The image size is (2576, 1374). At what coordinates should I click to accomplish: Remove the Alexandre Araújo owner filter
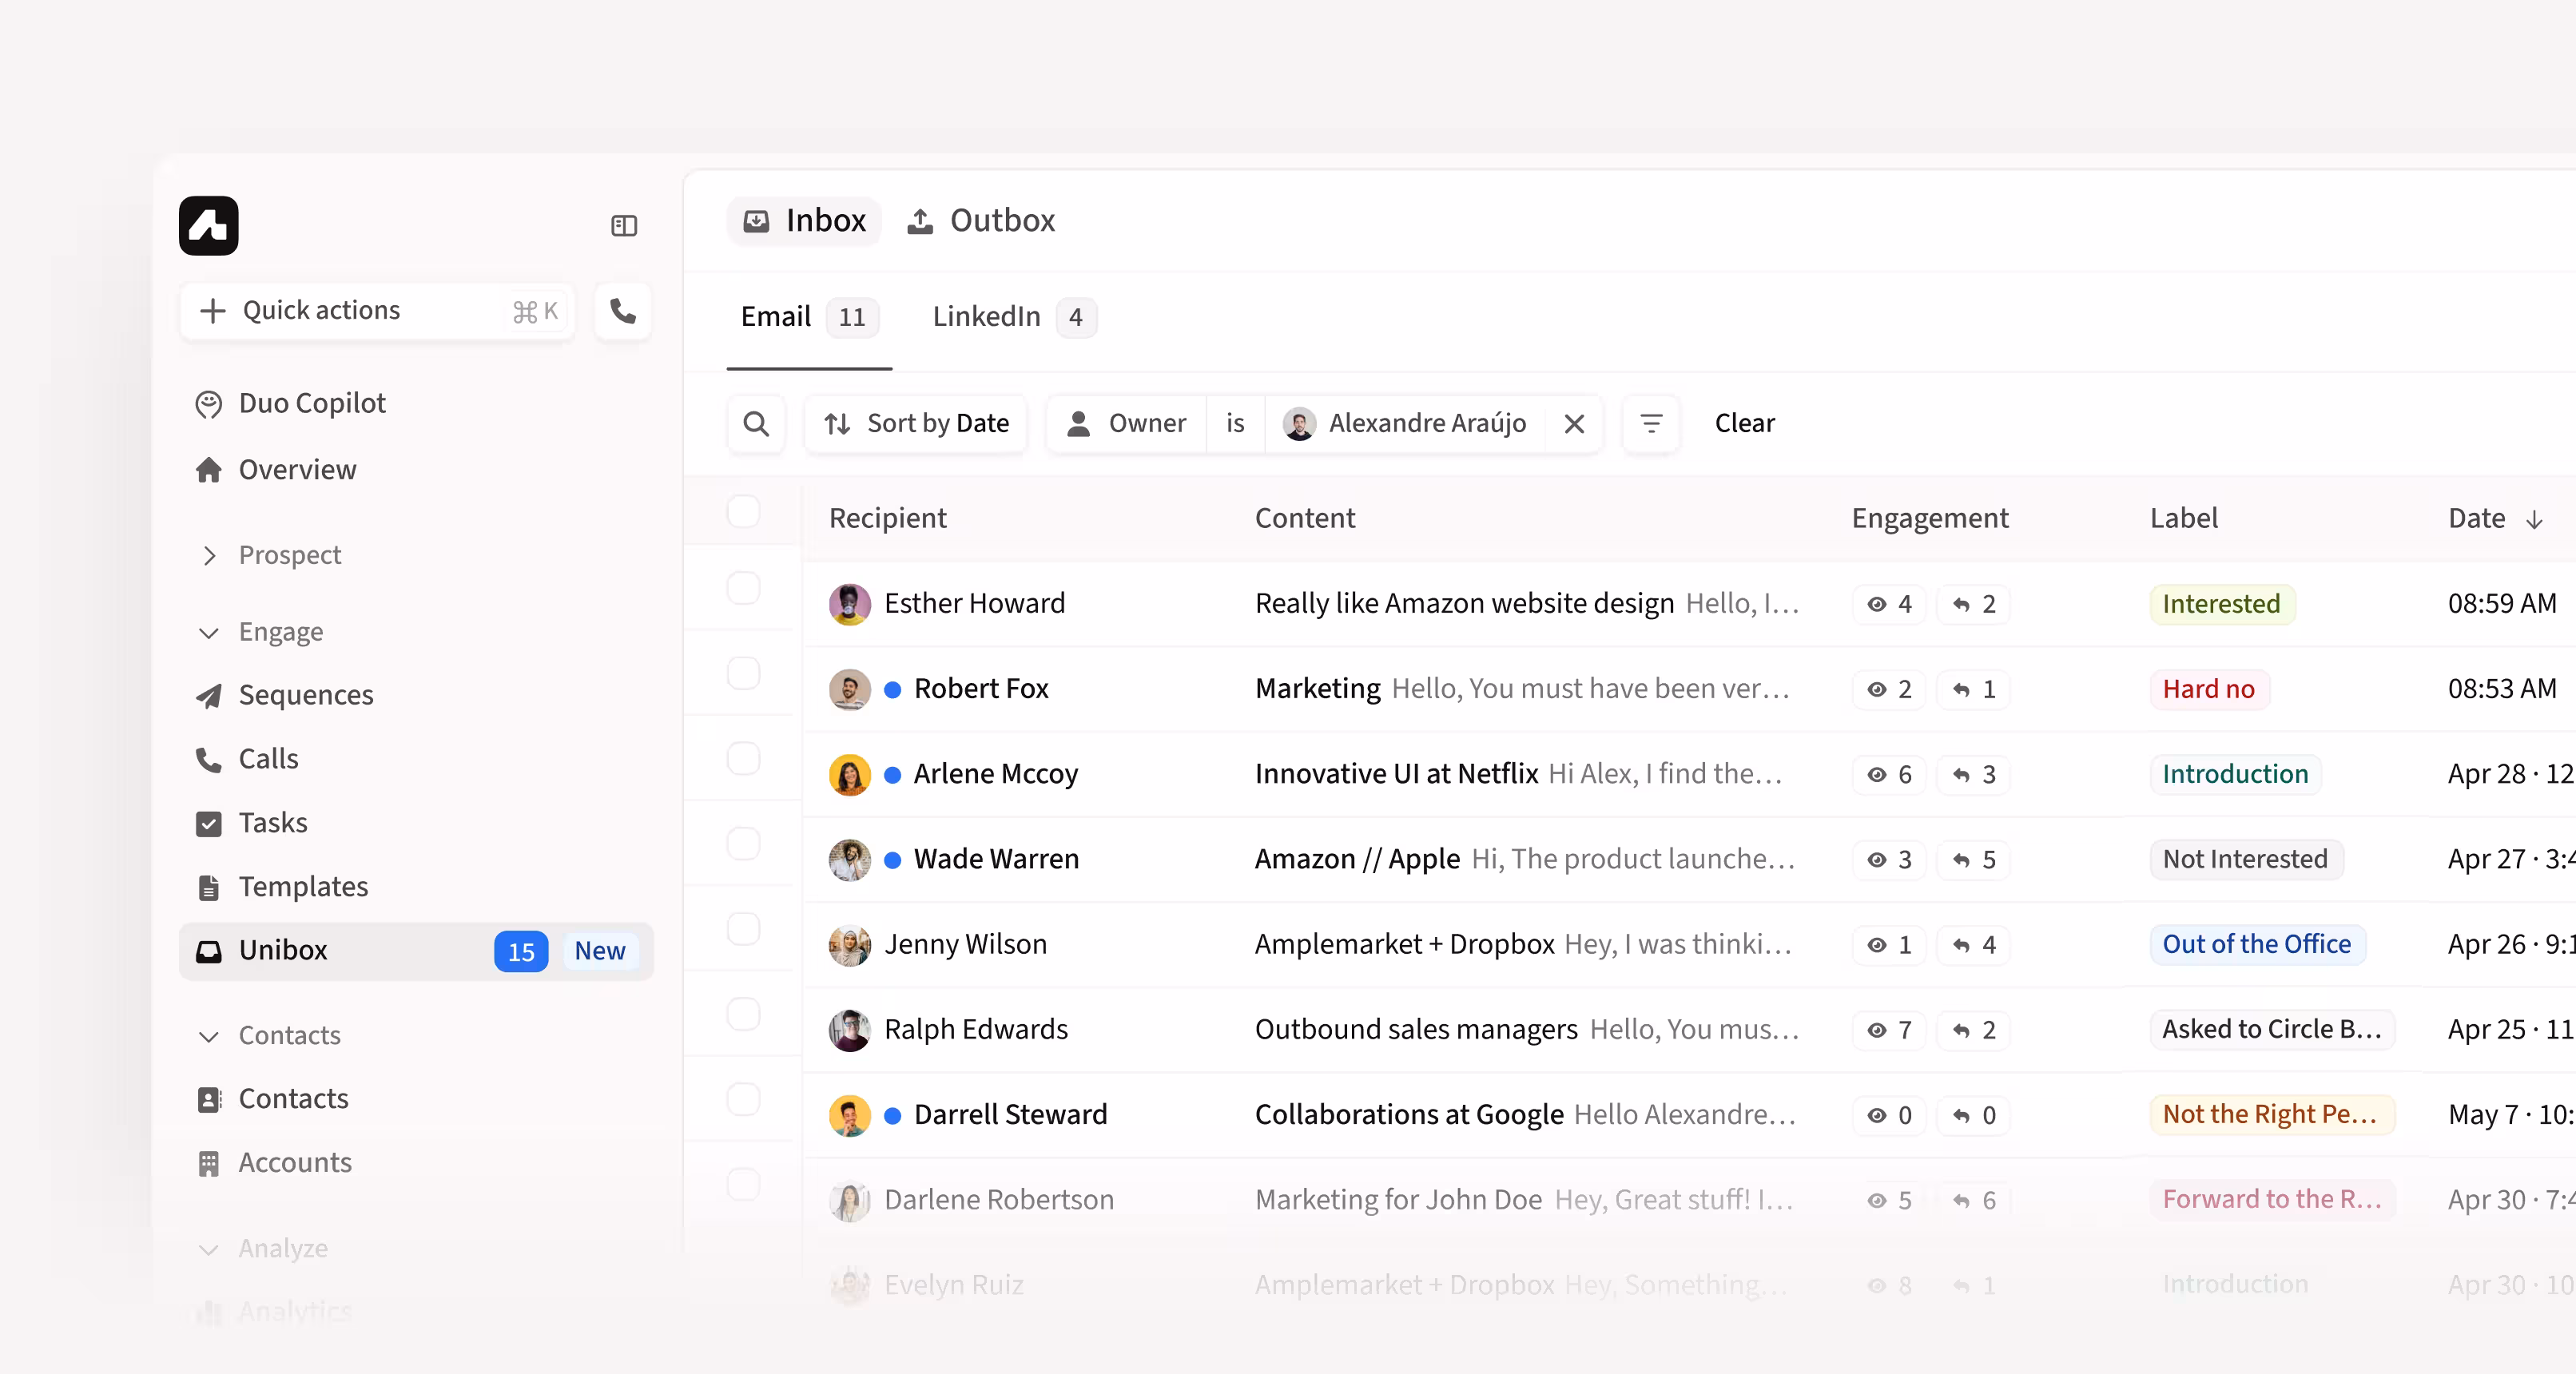coord(1574,424)
